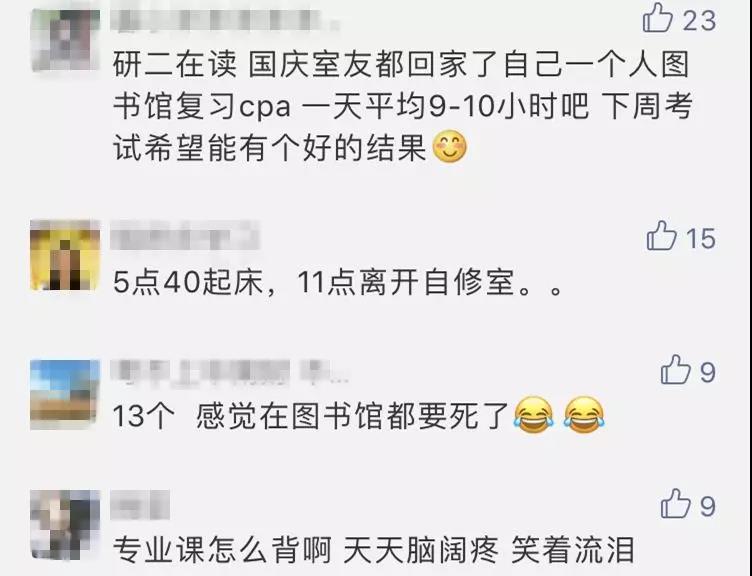Viewport: 752px width, 576px height.
Task: Select the comment 5点40起床 11点离开自修室
Action: pyautogui.click(x=337, y=282)
